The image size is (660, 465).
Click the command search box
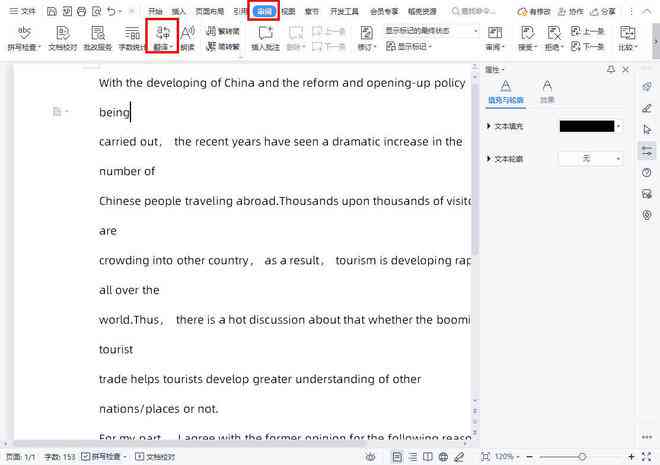pyautogui.click(x=475, y=11)
